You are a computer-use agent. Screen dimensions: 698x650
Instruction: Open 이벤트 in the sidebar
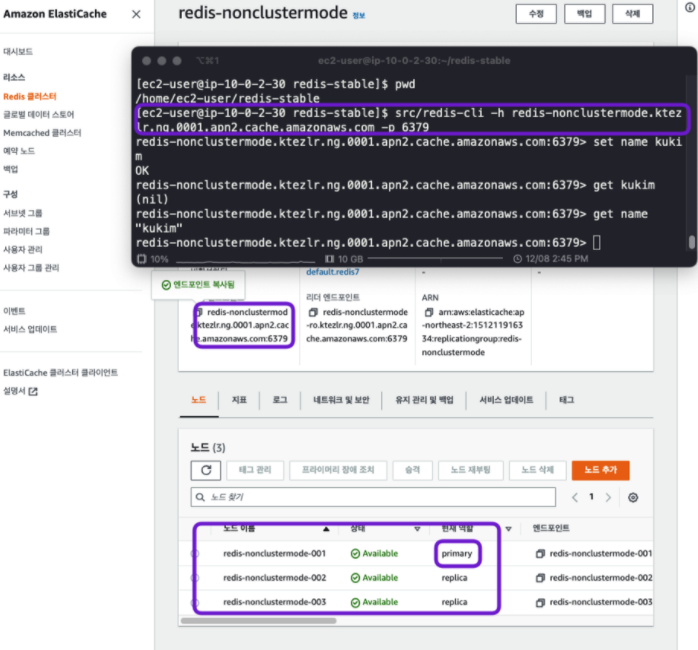14,311
